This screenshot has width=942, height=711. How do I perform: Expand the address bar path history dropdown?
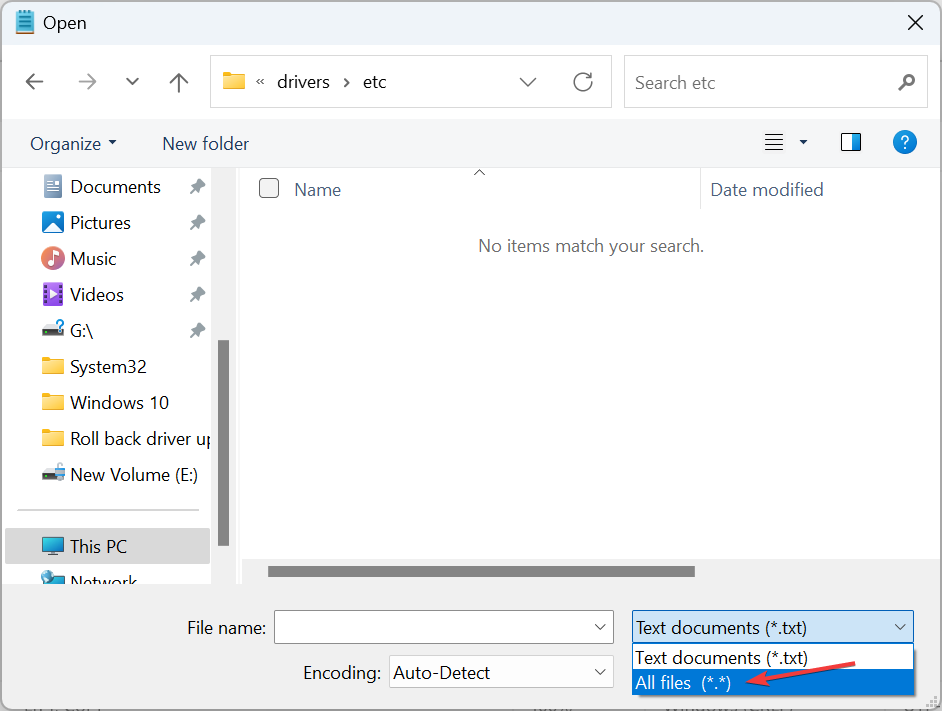[528, 82]
